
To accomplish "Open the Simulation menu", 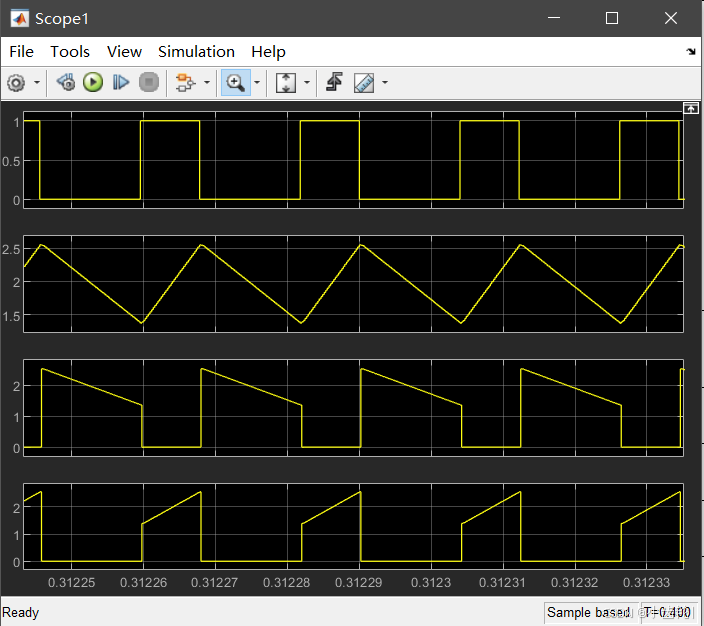I will pyautogui.click(x=196, y=52).
